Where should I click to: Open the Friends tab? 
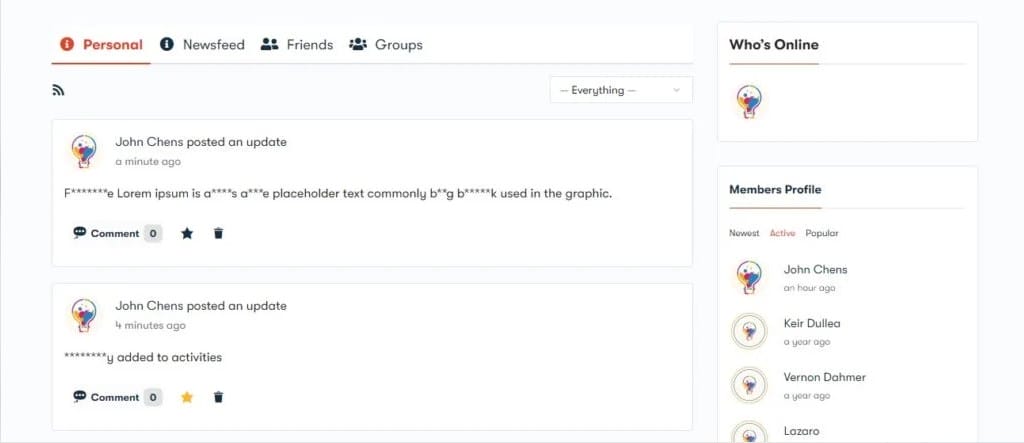click(297, 45)
